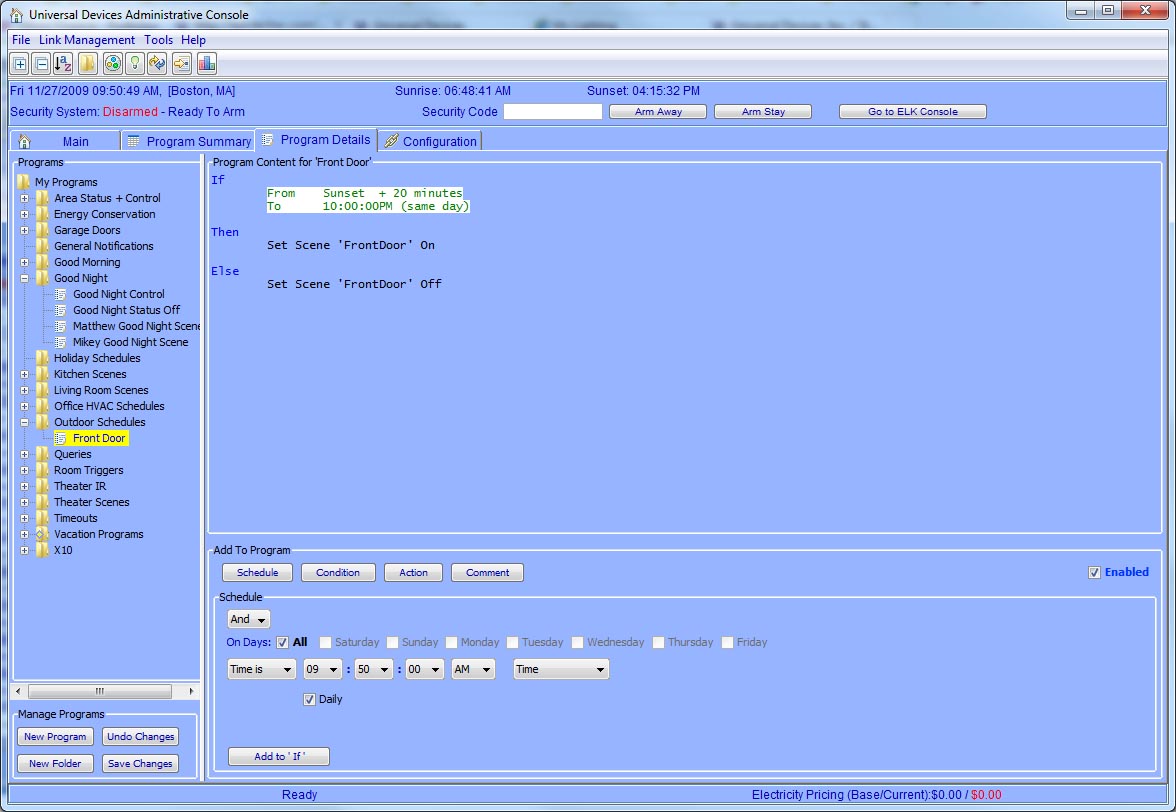The width and height of the screenshot is (1176, 812).
Task: Click the My Programs root folder icon
Action: click(23, 181)
